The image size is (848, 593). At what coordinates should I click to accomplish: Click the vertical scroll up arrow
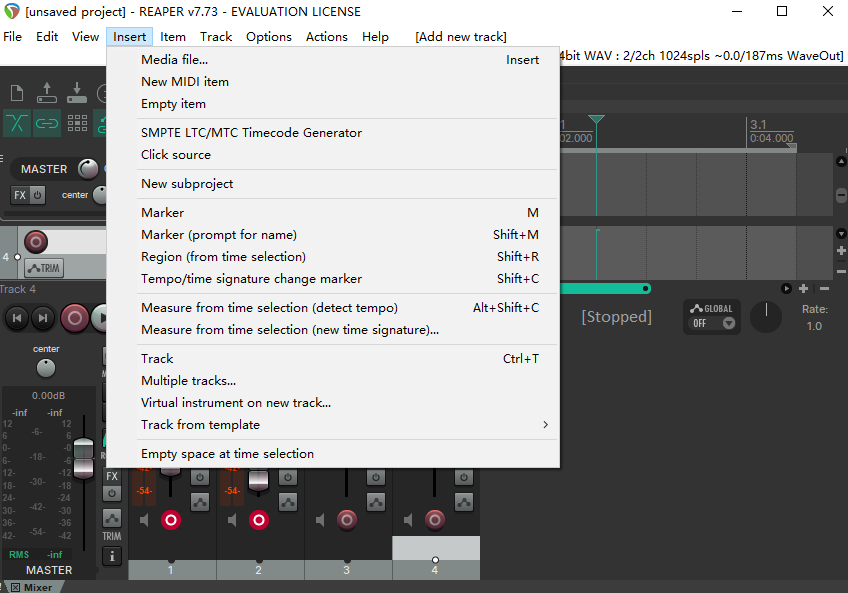(x=841, y=161)
